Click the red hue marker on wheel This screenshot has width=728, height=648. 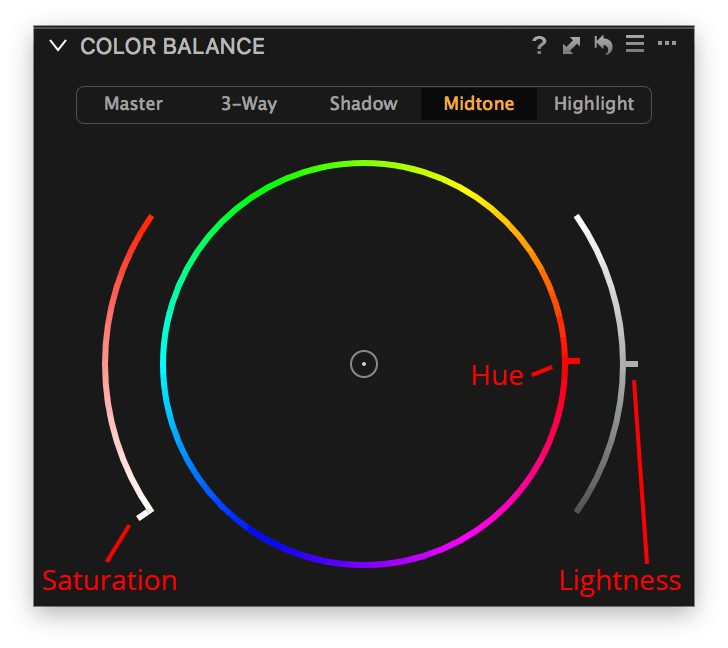click(571, 361)
